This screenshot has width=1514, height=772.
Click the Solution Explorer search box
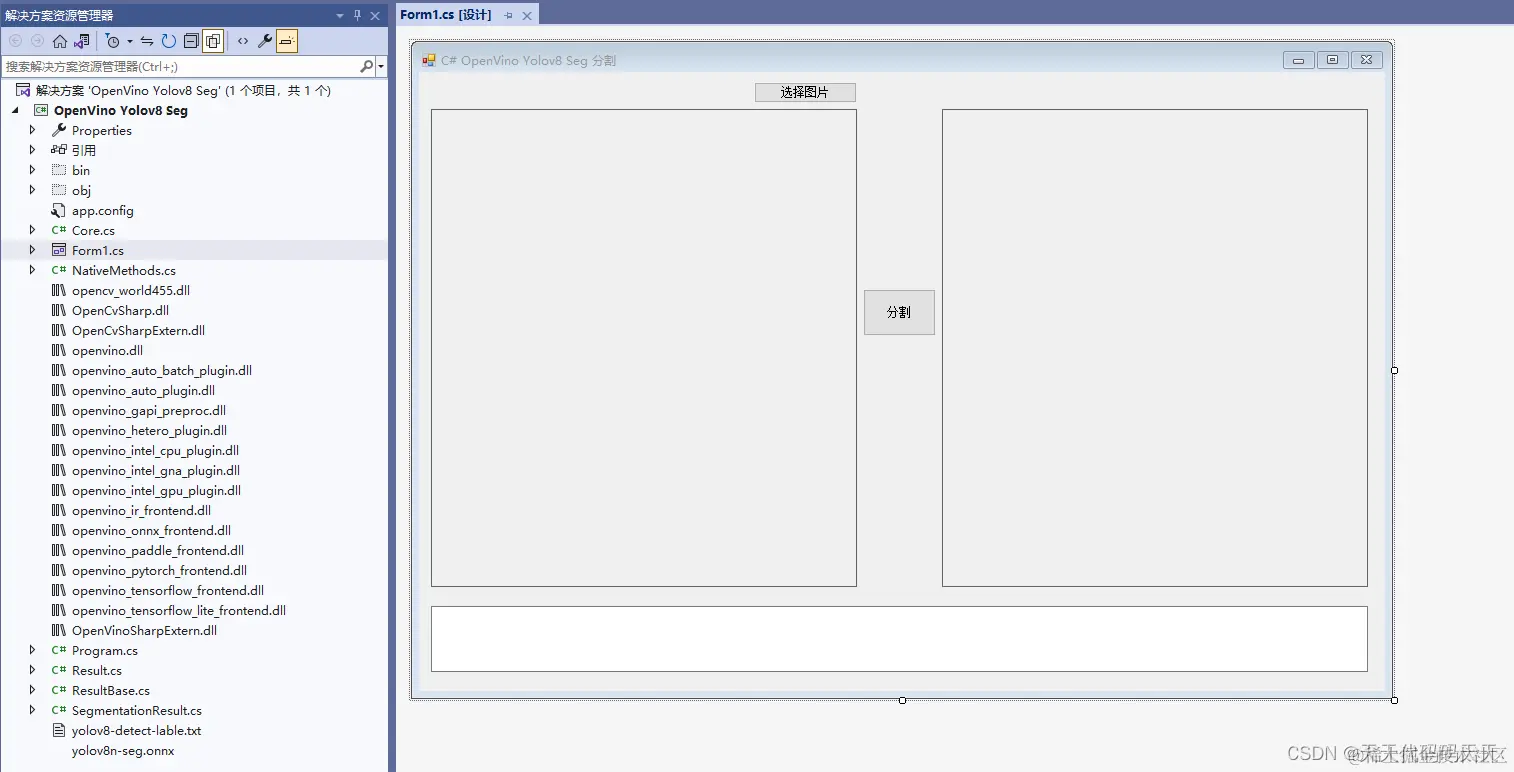coord(180,66)
